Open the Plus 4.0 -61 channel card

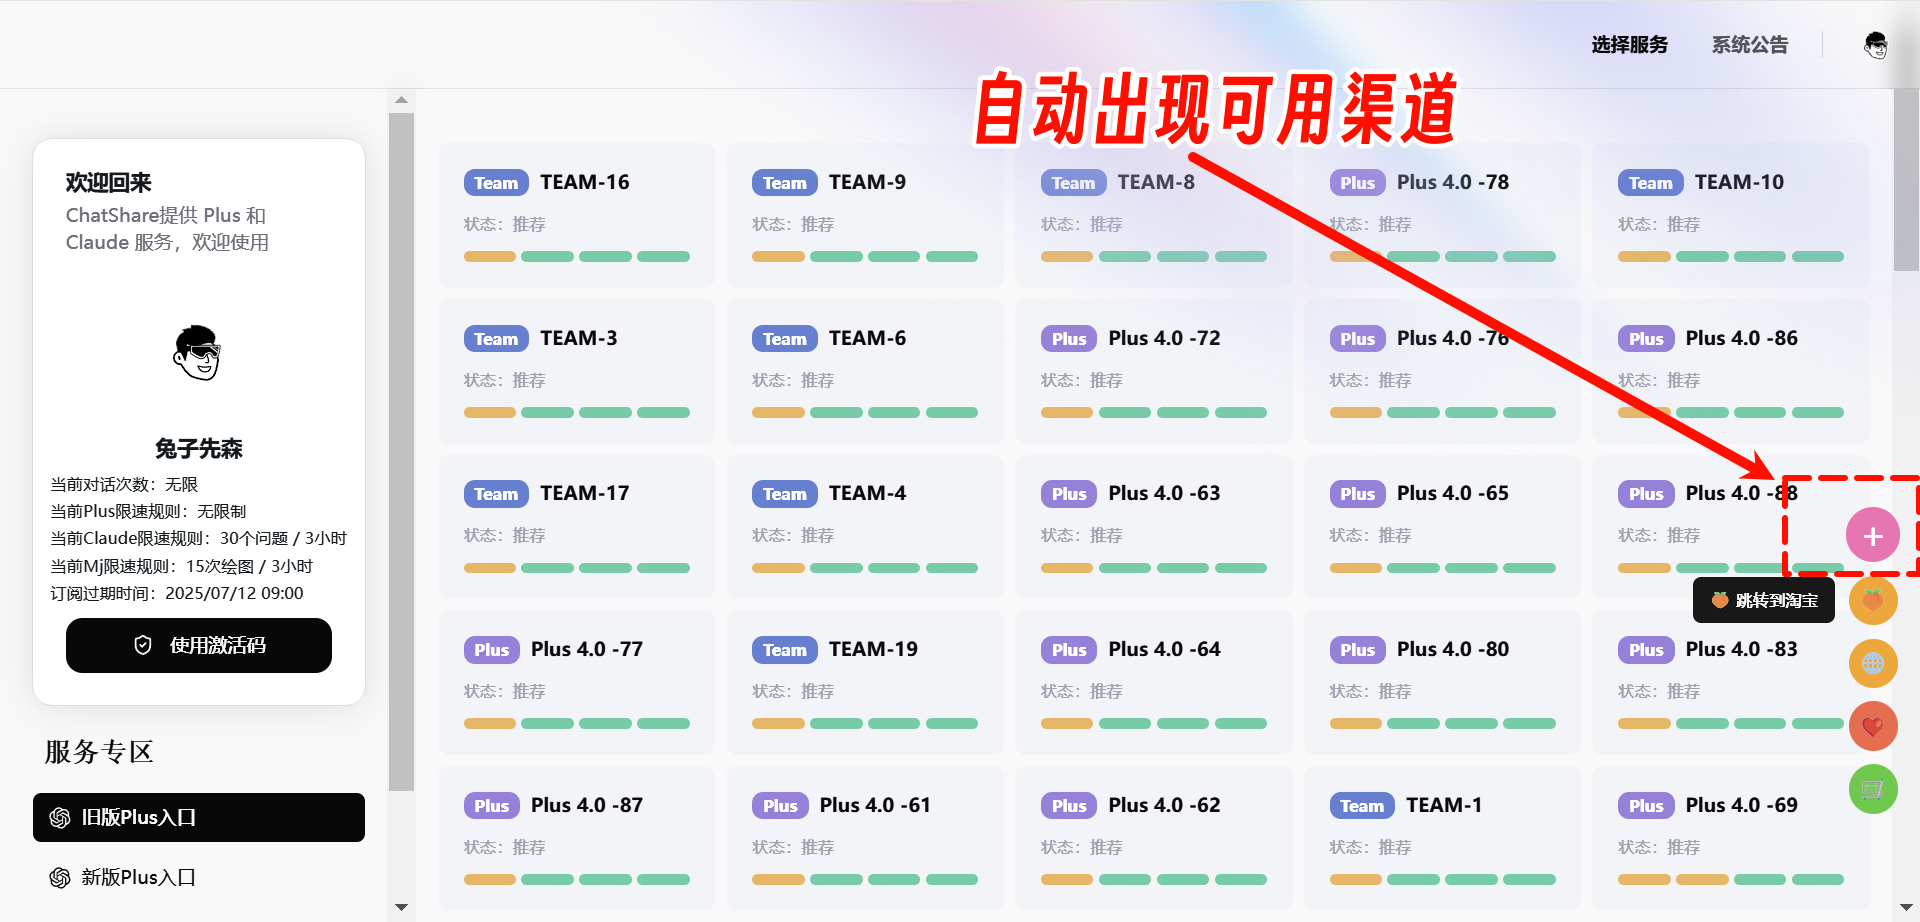[x=864, y=838]
